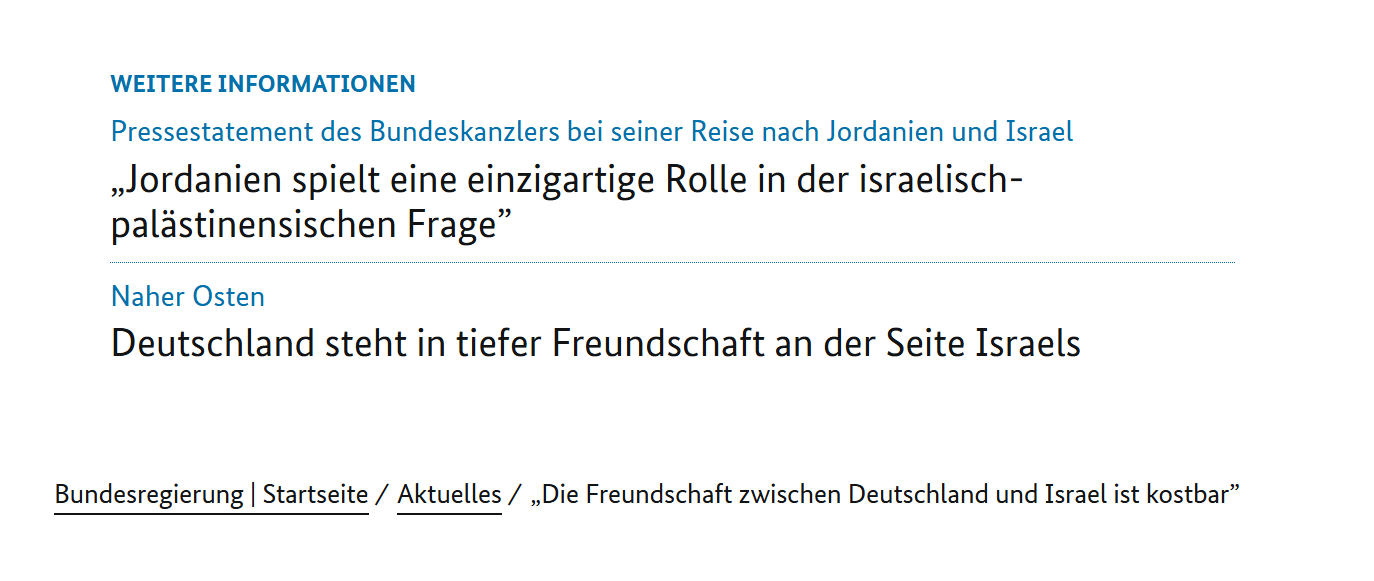Go to "Bundesregierung | Startseite" breadcrumb link
The width and height of the screenshot is (1374, 581).
(211, 494)
